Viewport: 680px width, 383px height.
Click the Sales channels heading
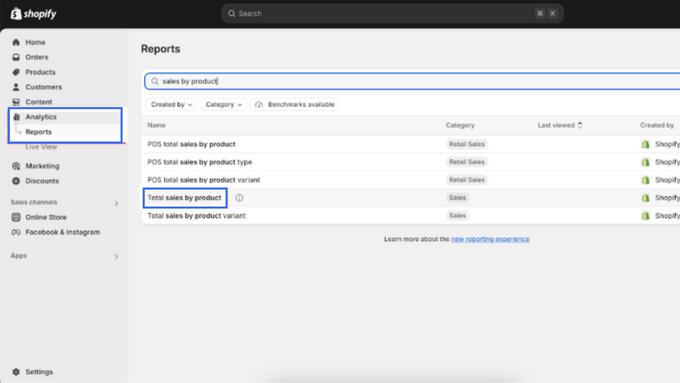(x=34, y=202)
